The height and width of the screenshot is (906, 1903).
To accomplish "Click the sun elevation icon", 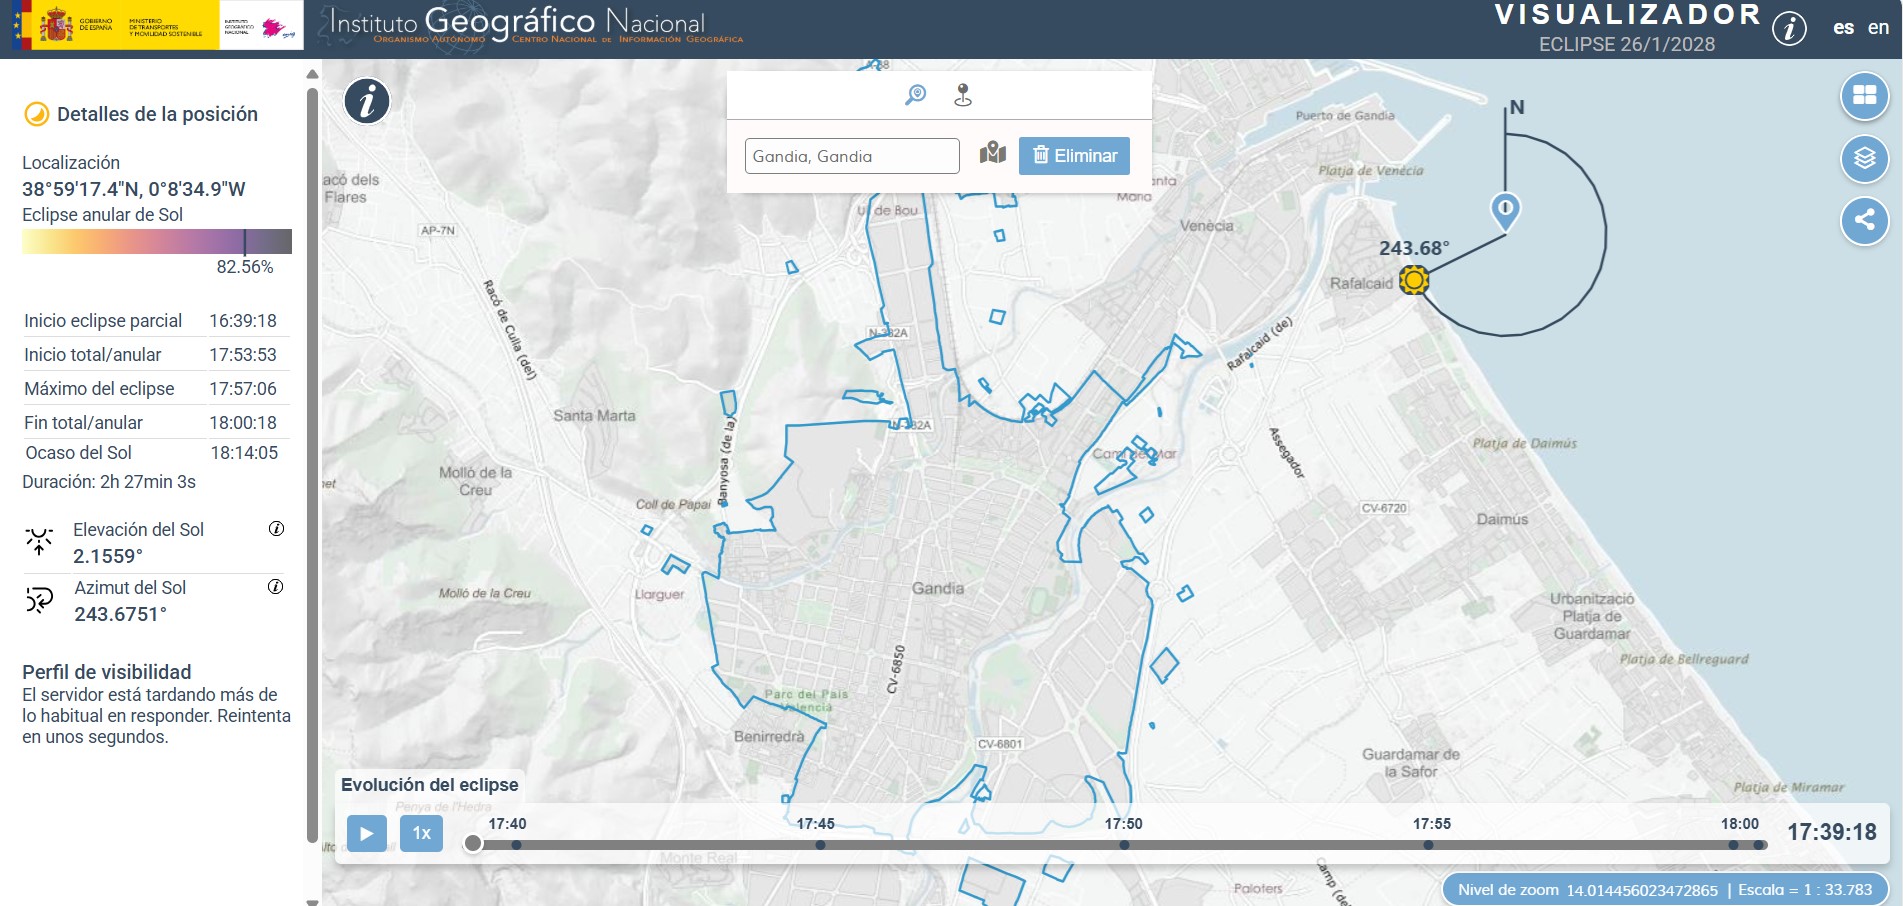I will pyautogui.click(x=39, y=542).
